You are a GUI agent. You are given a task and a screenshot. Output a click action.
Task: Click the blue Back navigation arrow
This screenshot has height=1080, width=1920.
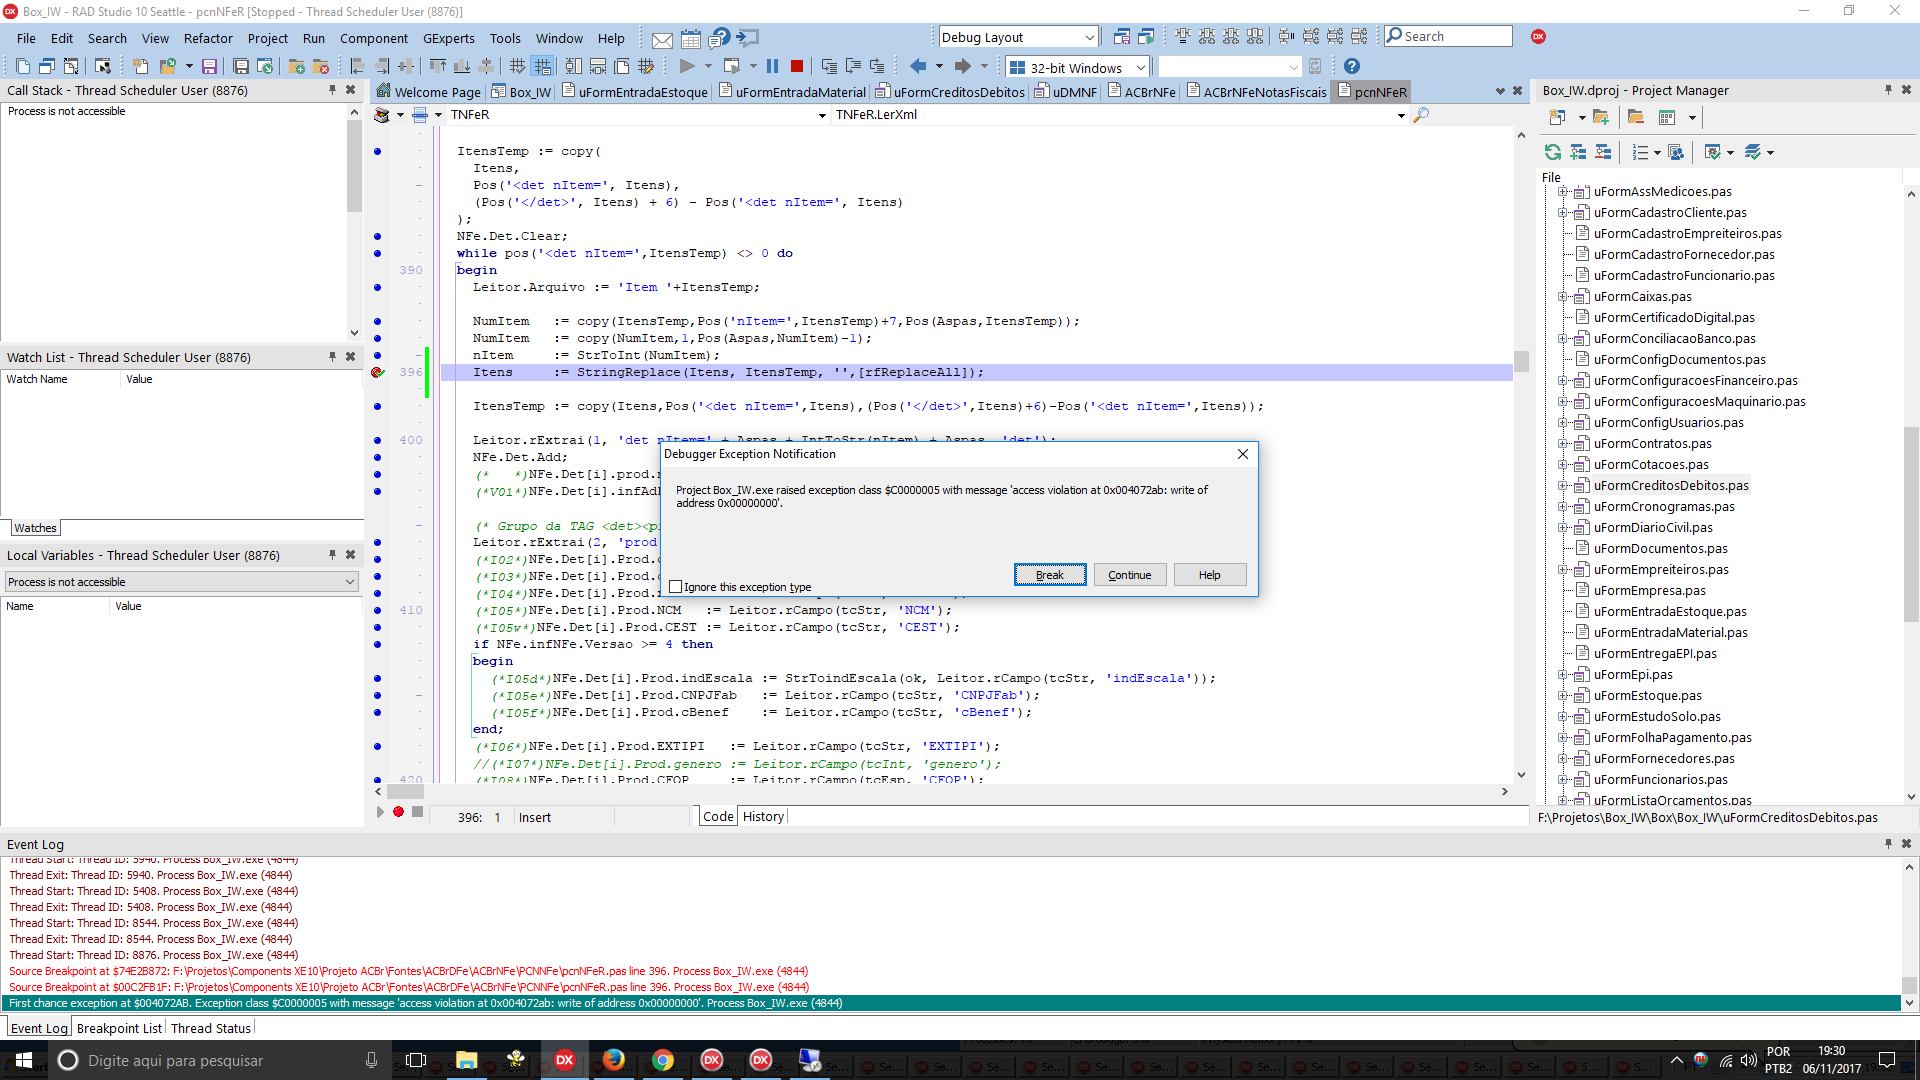point(918,66)
